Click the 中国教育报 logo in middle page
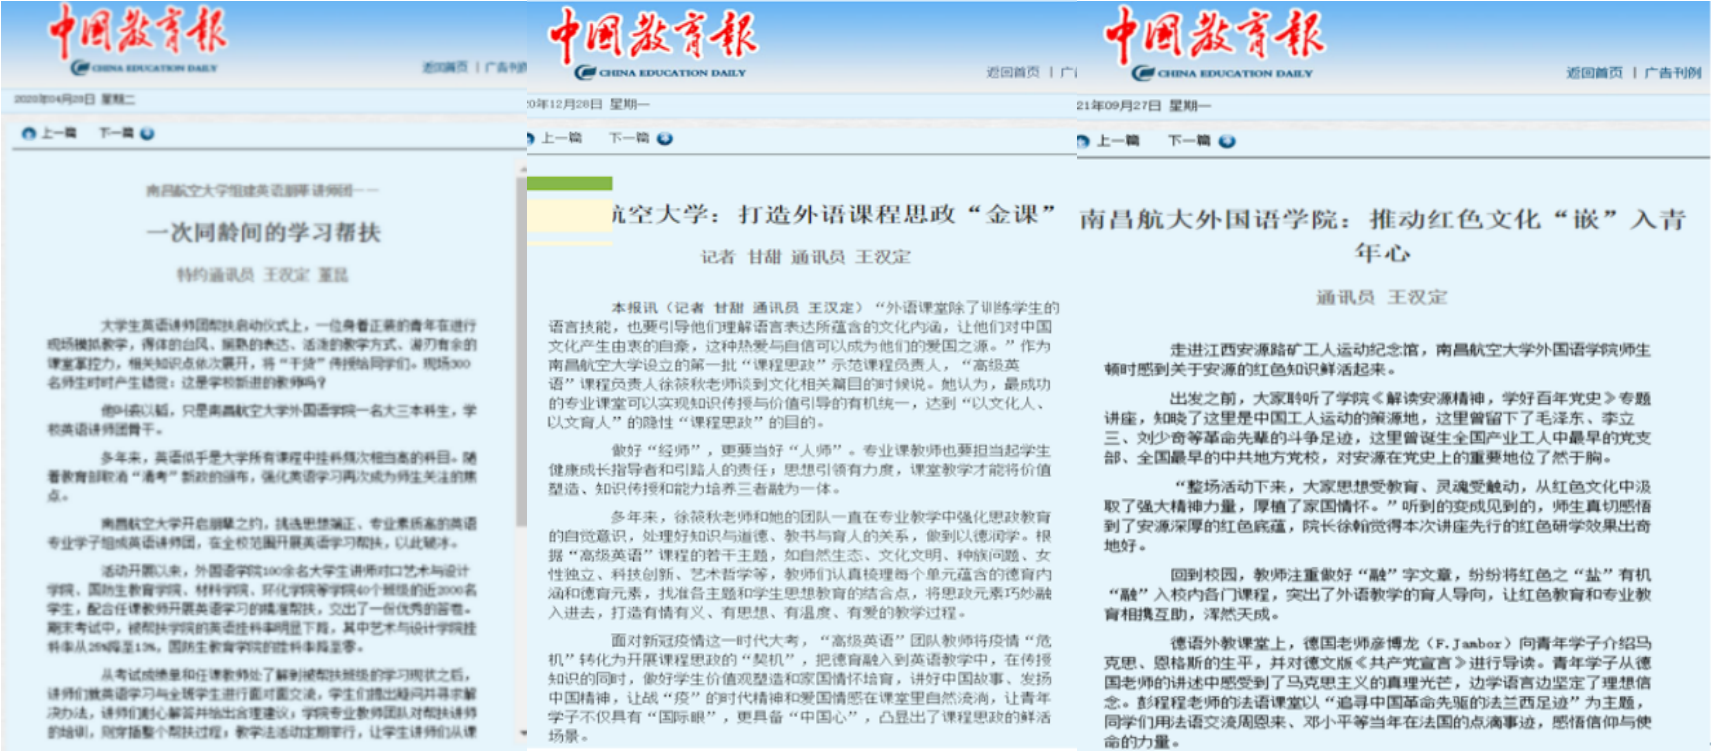1711x752 pixels. [x=653, y=35]
